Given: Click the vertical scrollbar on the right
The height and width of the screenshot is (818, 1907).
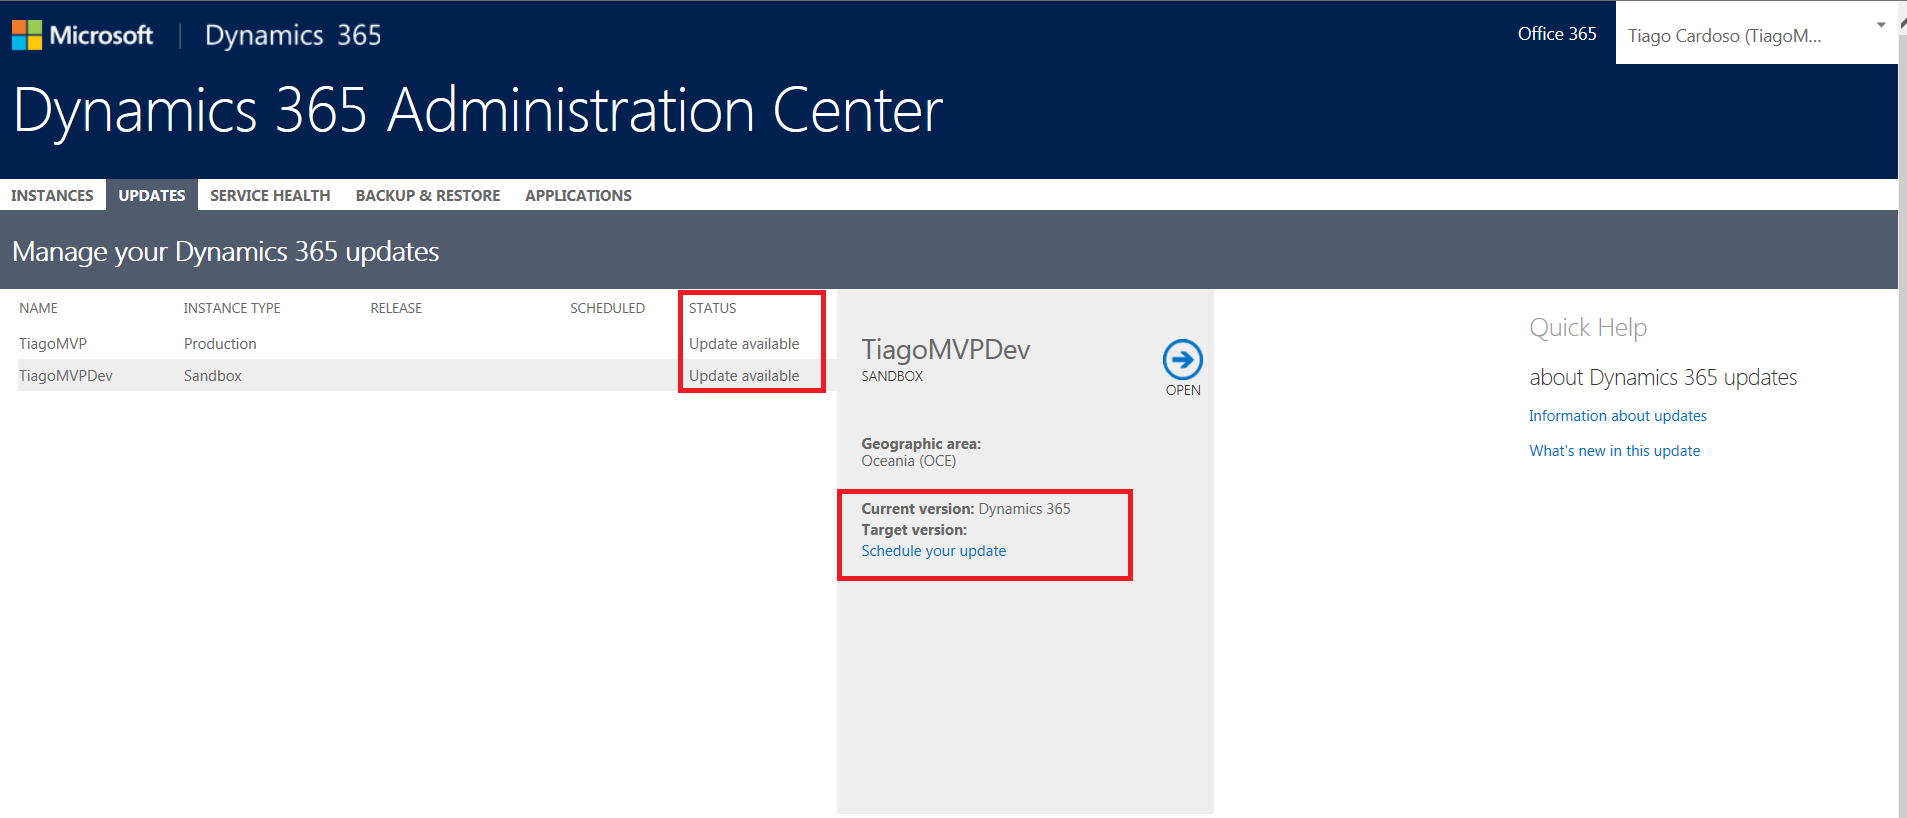Looking at the screenshot, I should pyautogui.click(x=1902, y=400).
